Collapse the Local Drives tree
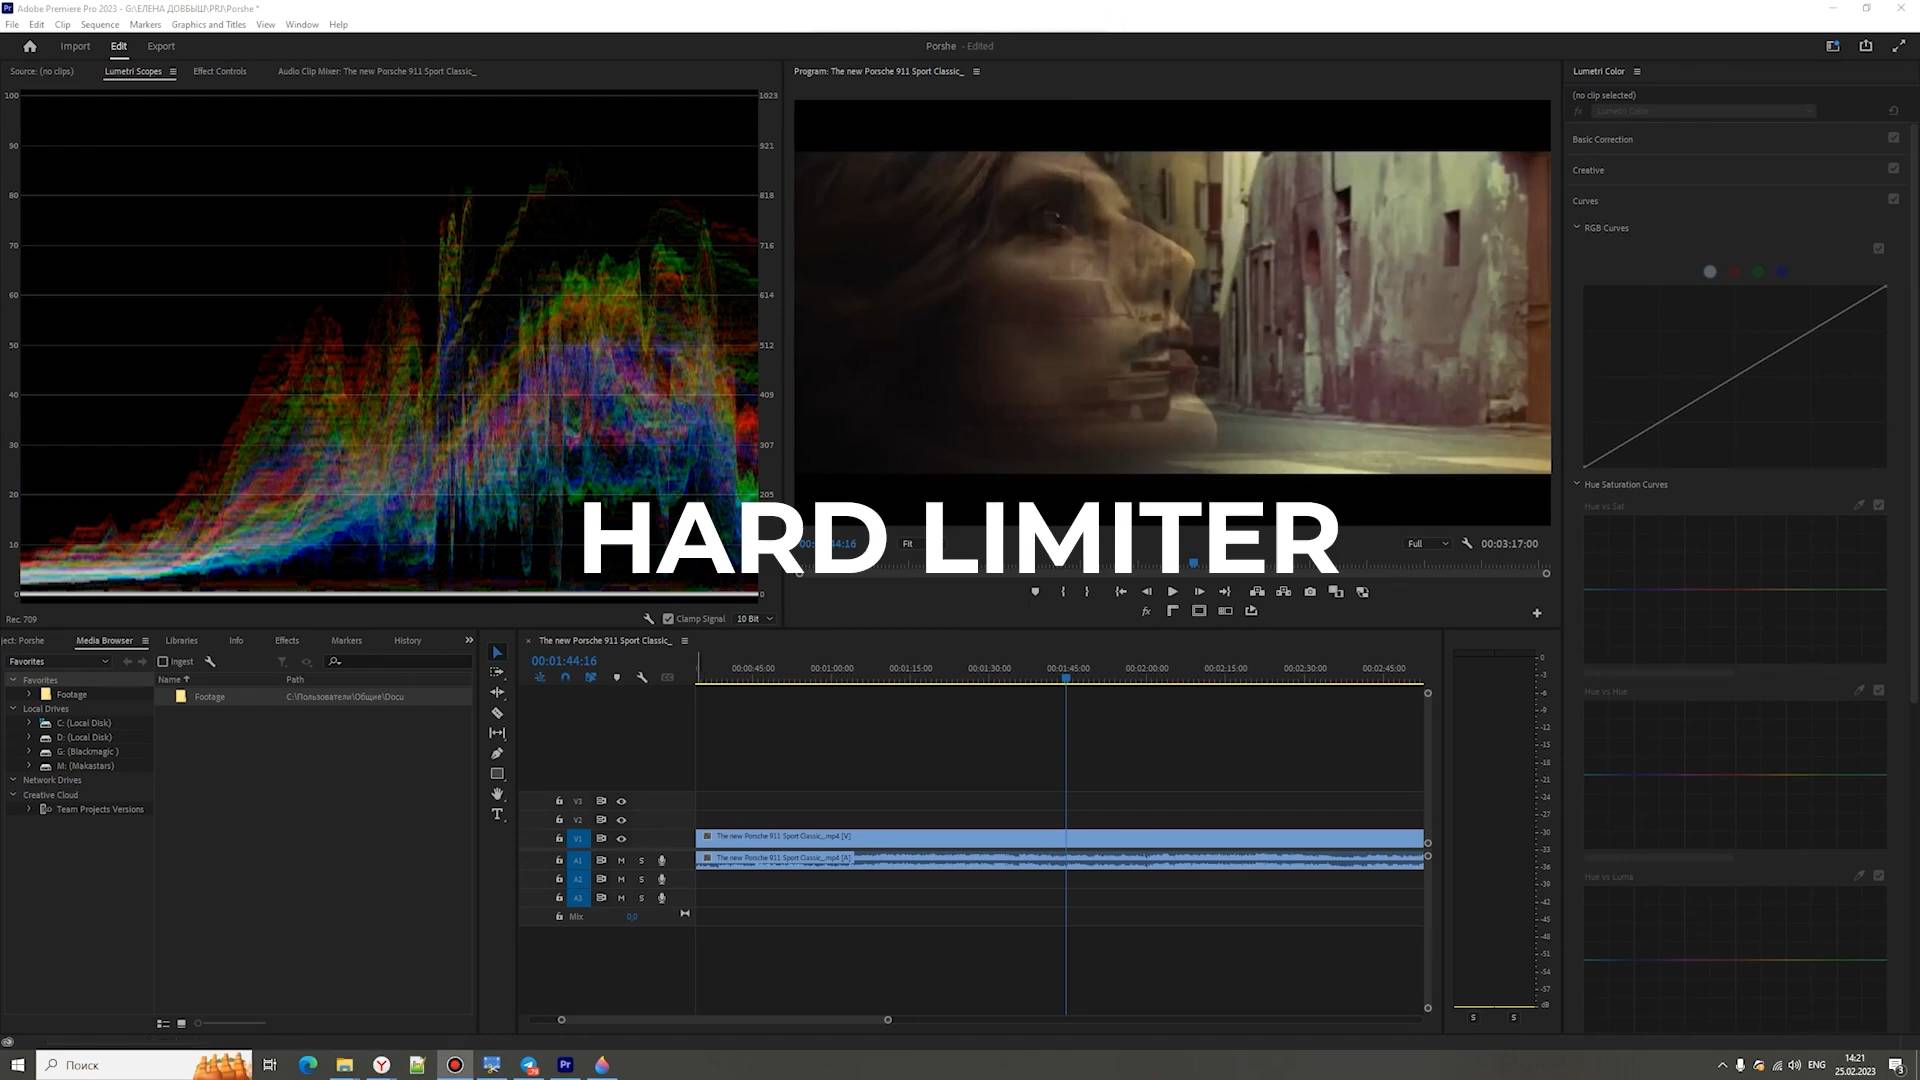 (x=13, y=709)
